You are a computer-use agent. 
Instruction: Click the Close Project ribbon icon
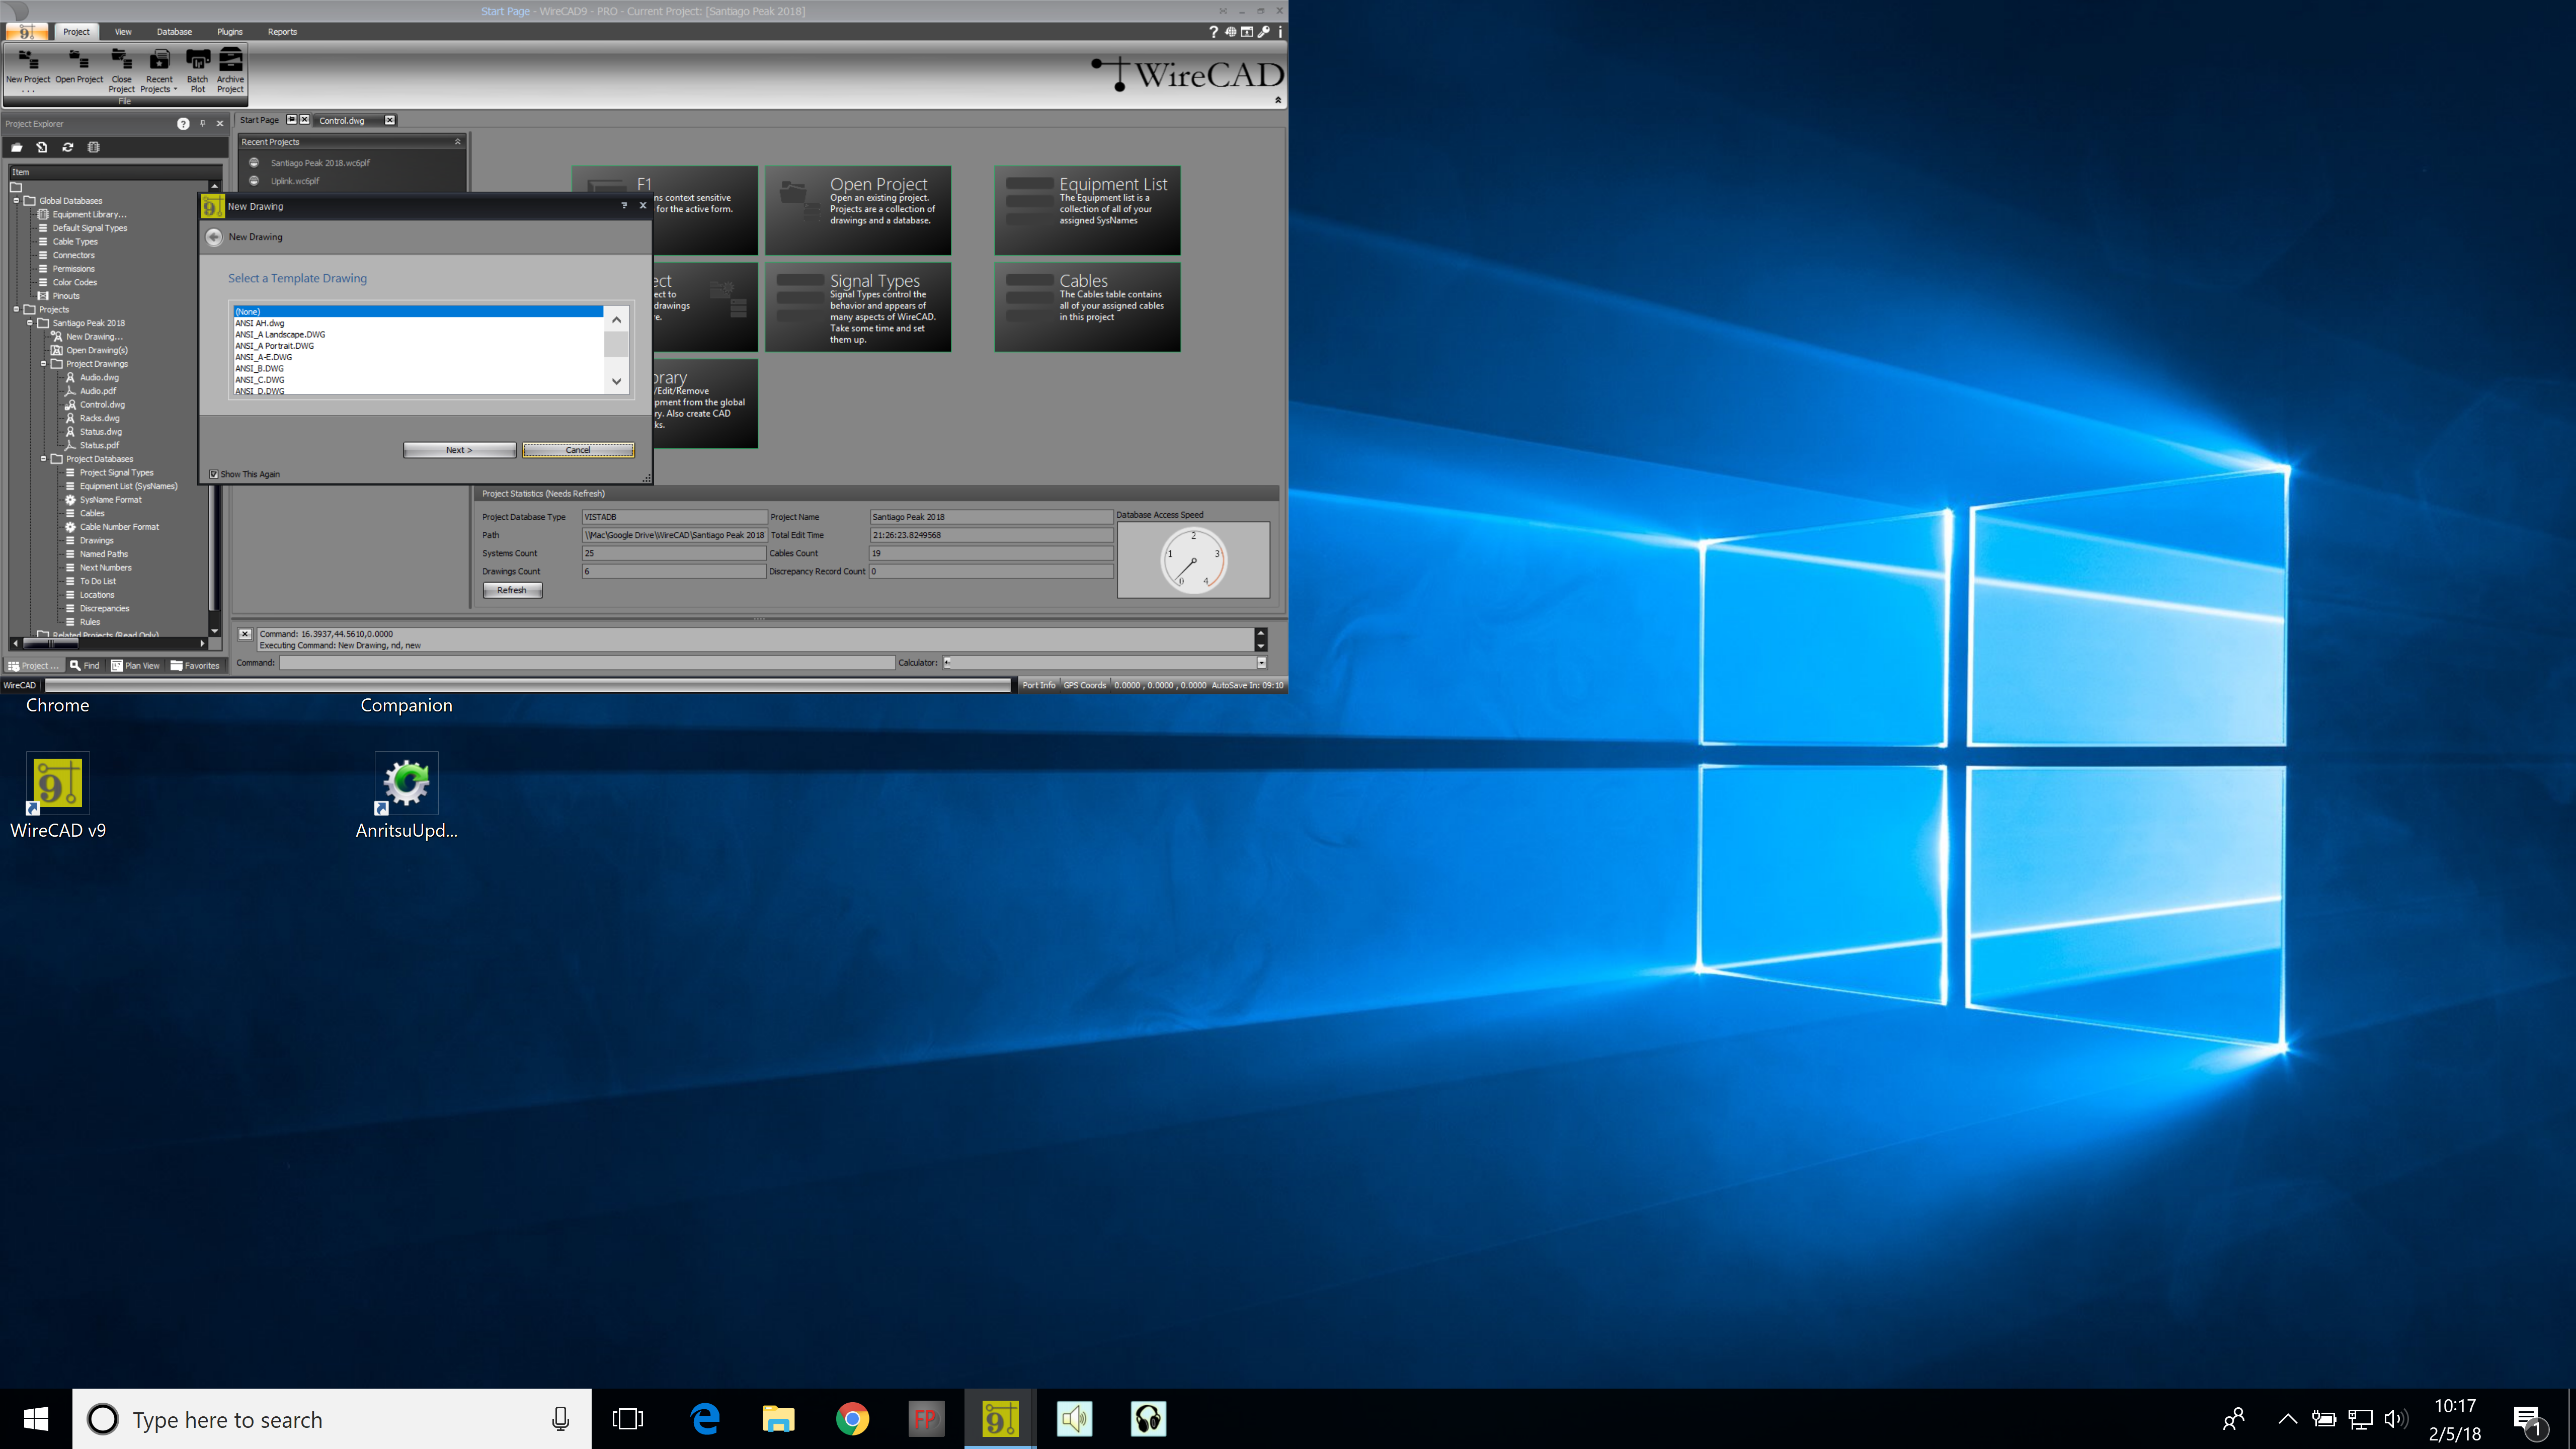pyautogui.click(x=121, y=69)
